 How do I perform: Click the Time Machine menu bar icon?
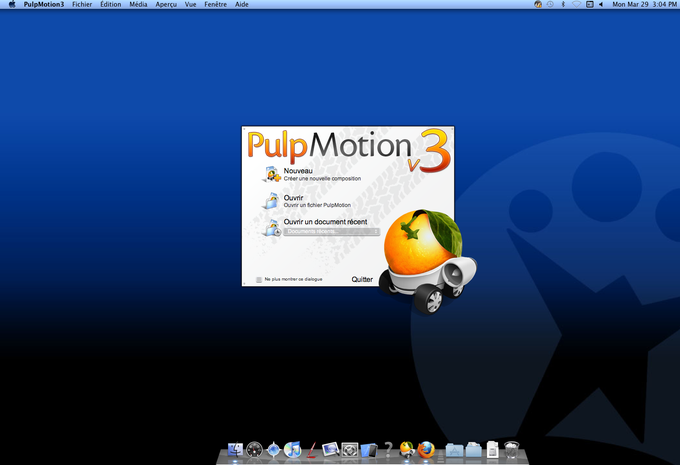point(550,4)
